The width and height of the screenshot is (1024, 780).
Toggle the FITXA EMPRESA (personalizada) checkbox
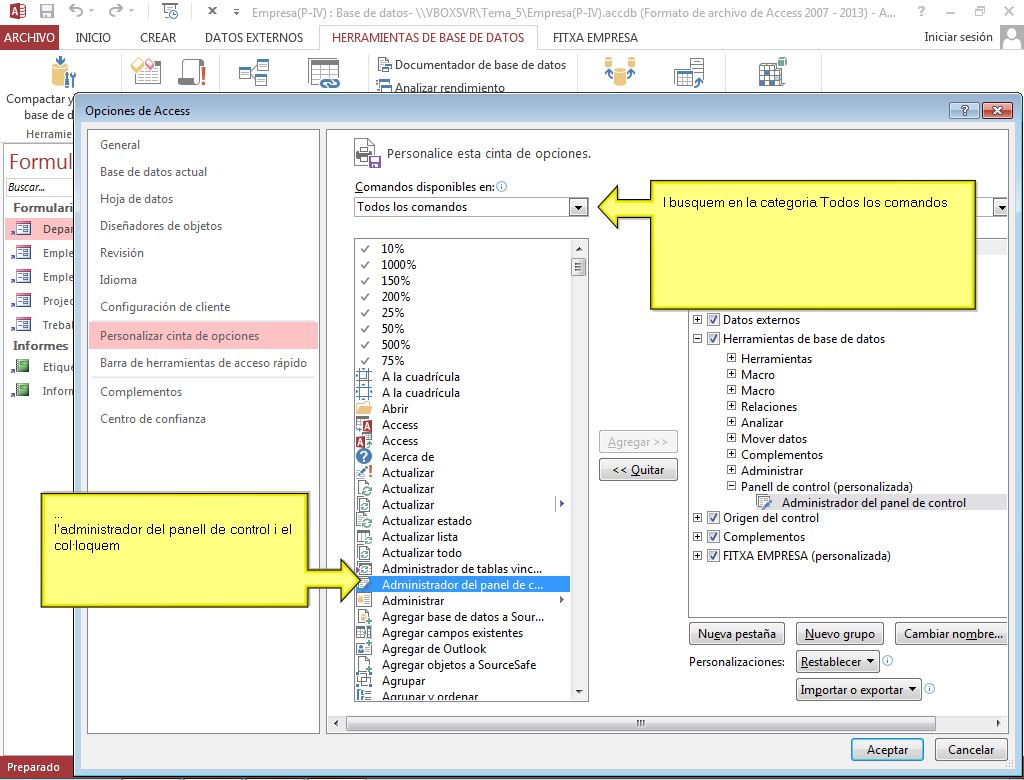(713, 556)
